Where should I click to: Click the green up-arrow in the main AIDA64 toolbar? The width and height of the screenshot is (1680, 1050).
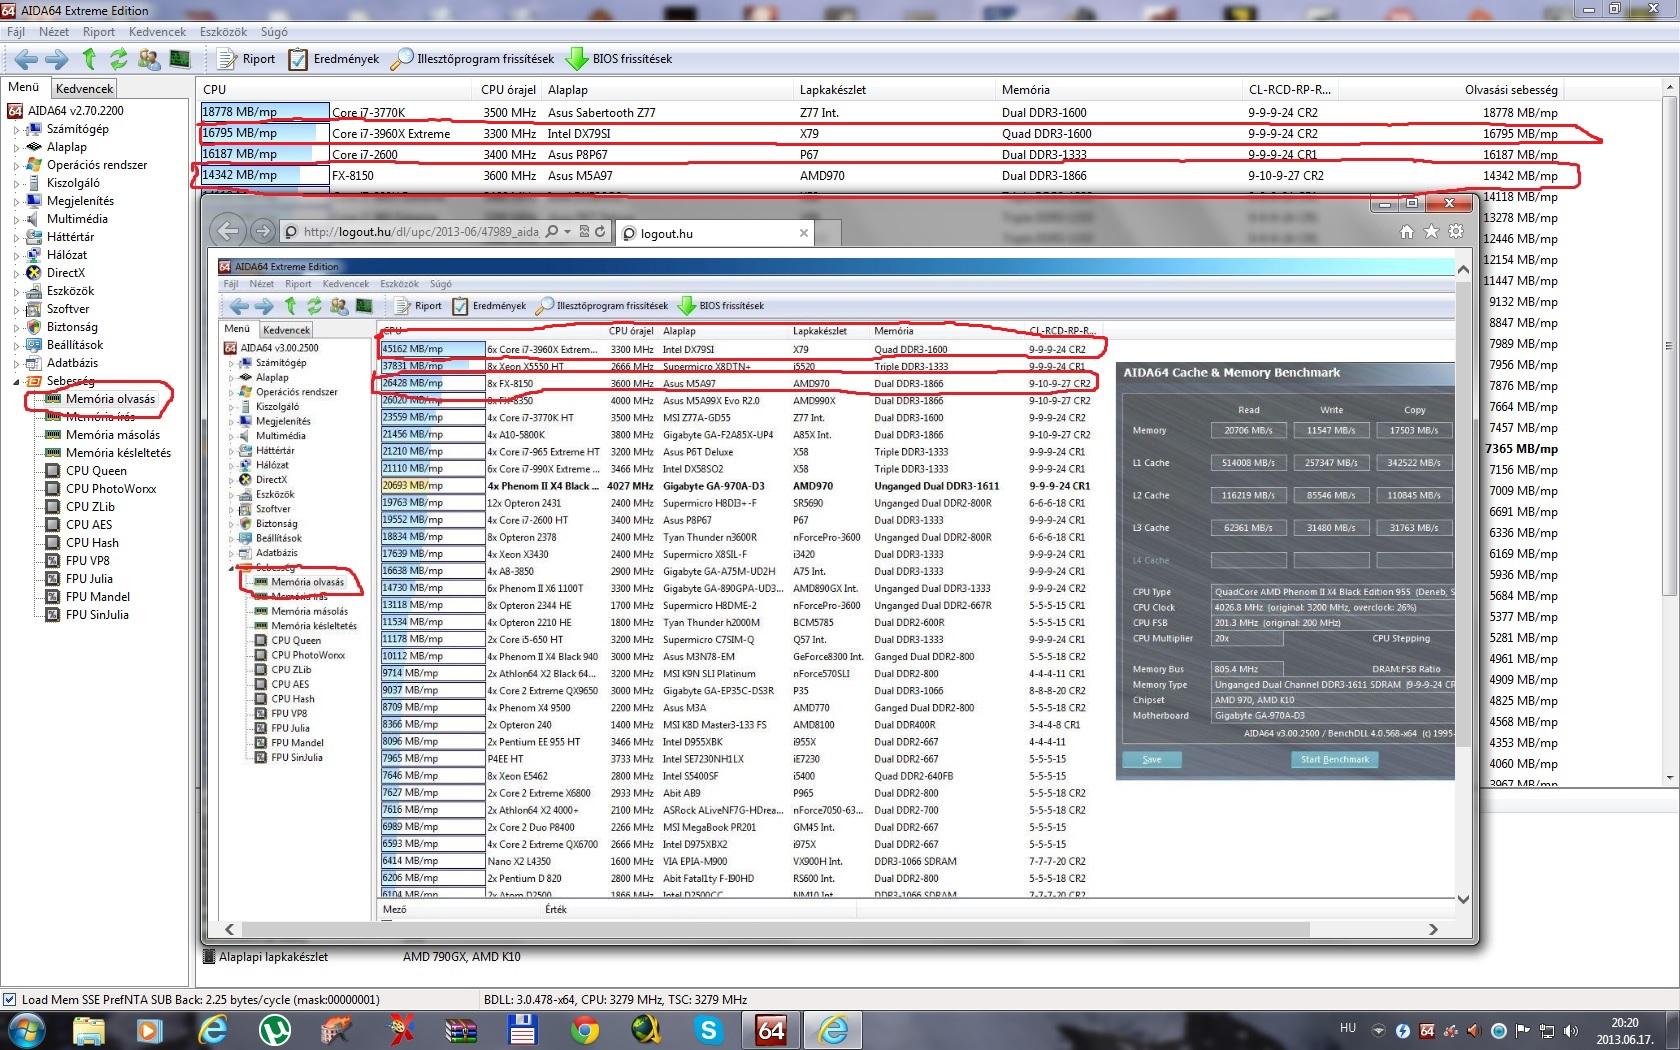(x=89, y=59)
